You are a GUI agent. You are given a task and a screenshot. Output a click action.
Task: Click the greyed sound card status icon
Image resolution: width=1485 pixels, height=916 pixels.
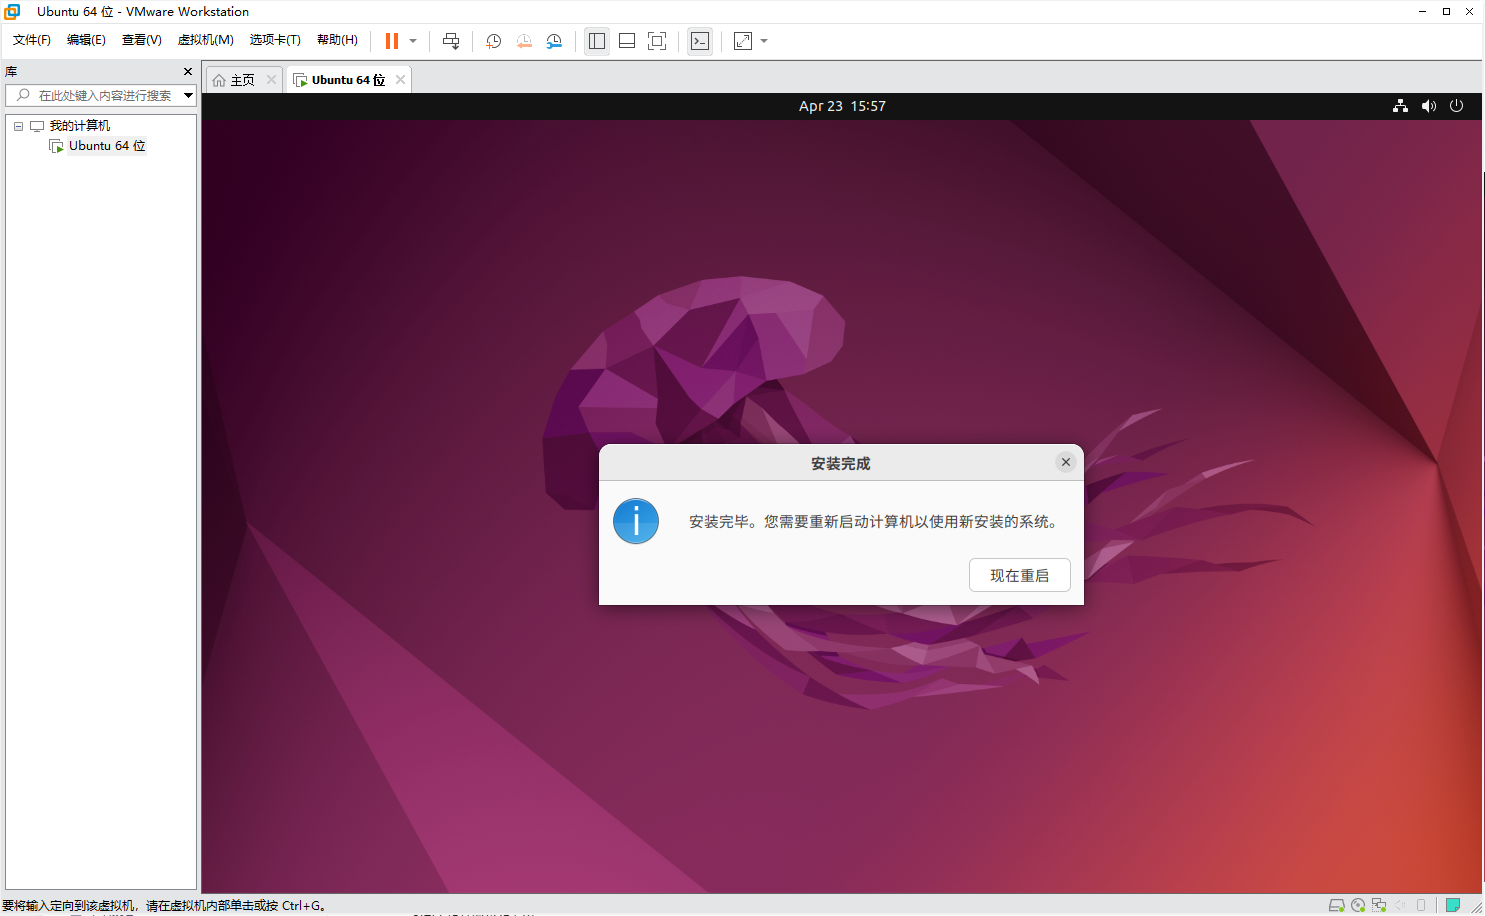1401,905
